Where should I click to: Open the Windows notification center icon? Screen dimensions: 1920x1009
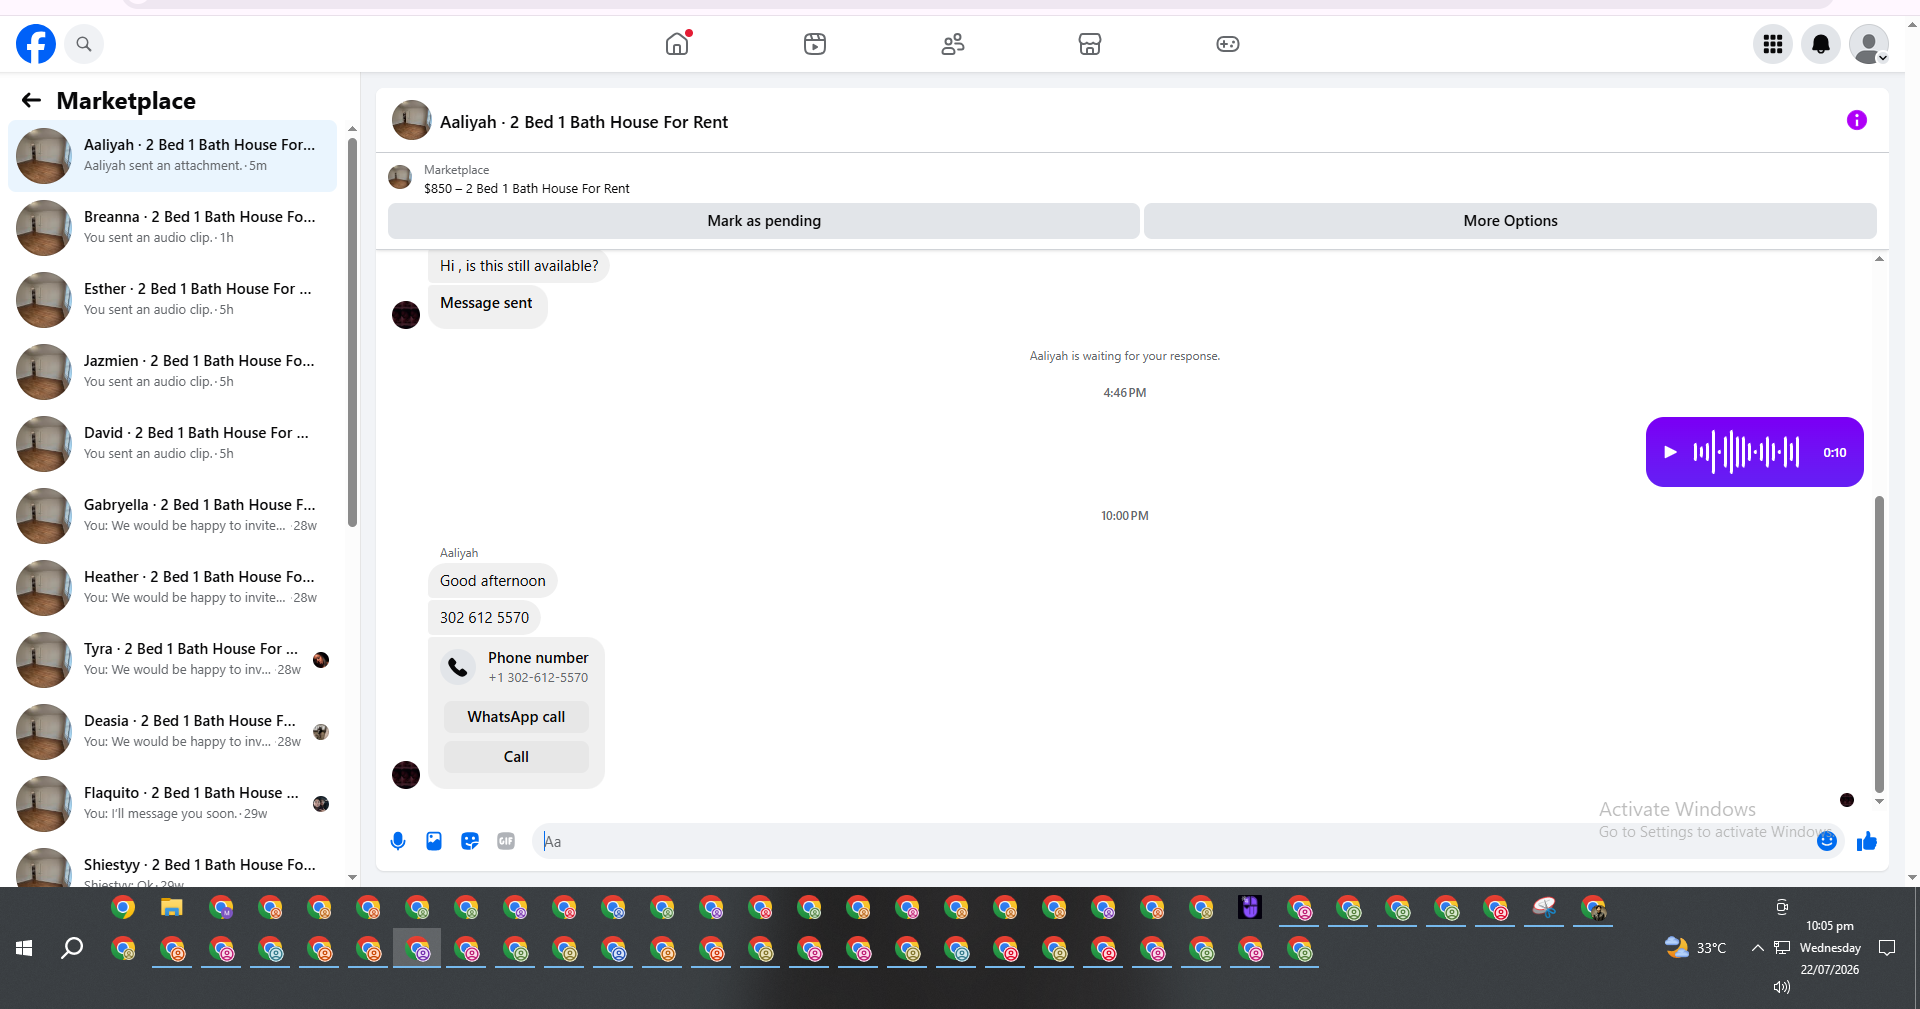click(x=1887, y=948)
